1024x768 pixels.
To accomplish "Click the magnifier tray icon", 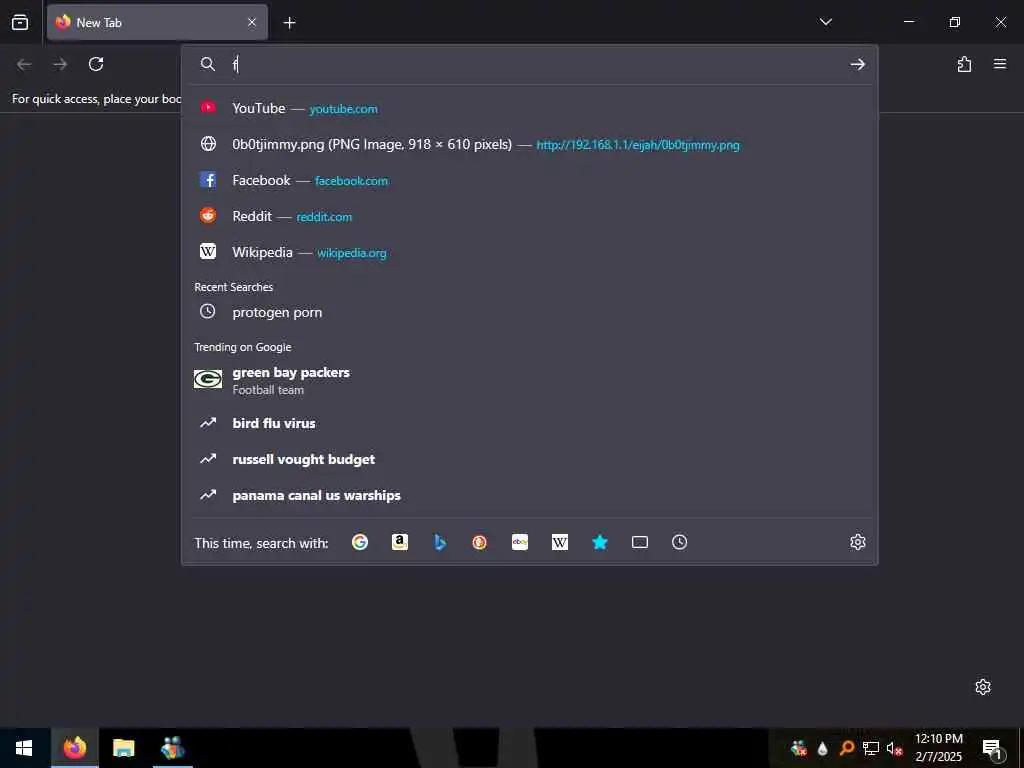I will (846, 748).
